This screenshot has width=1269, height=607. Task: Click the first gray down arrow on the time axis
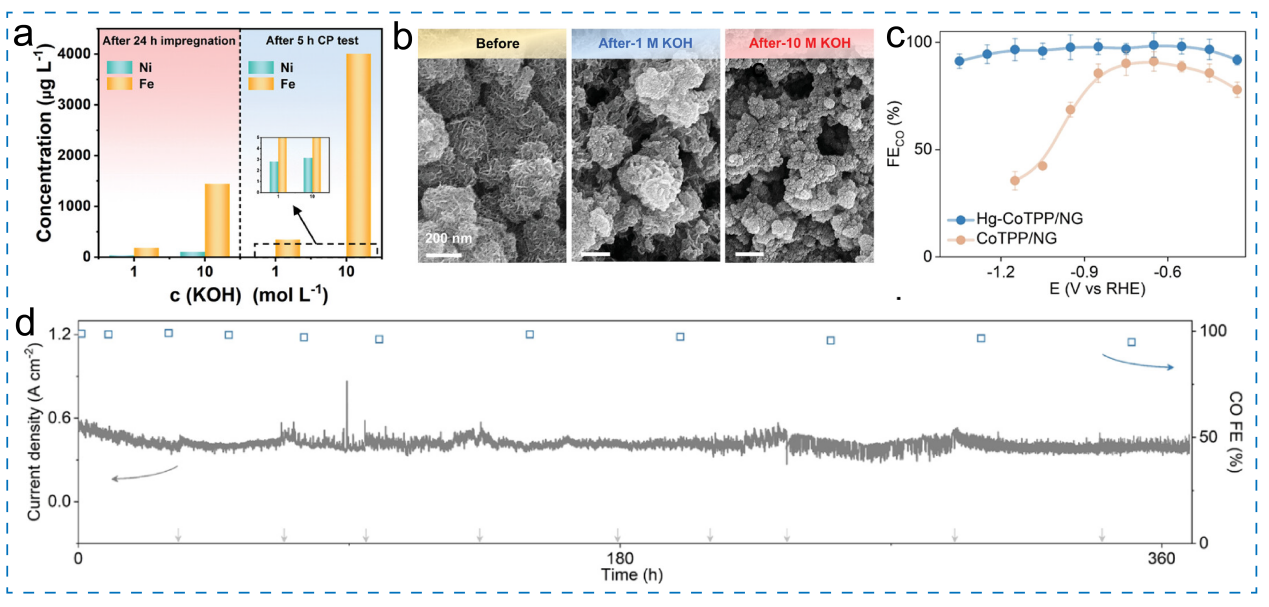[178, 535]
